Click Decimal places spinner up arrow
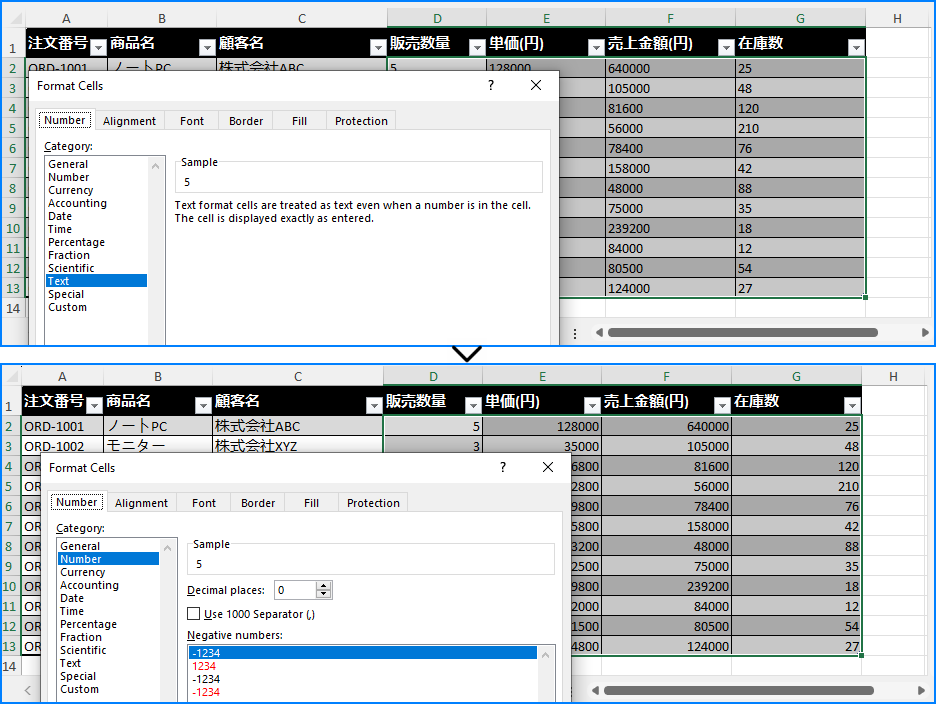936x704 pixels. point(324,586)
